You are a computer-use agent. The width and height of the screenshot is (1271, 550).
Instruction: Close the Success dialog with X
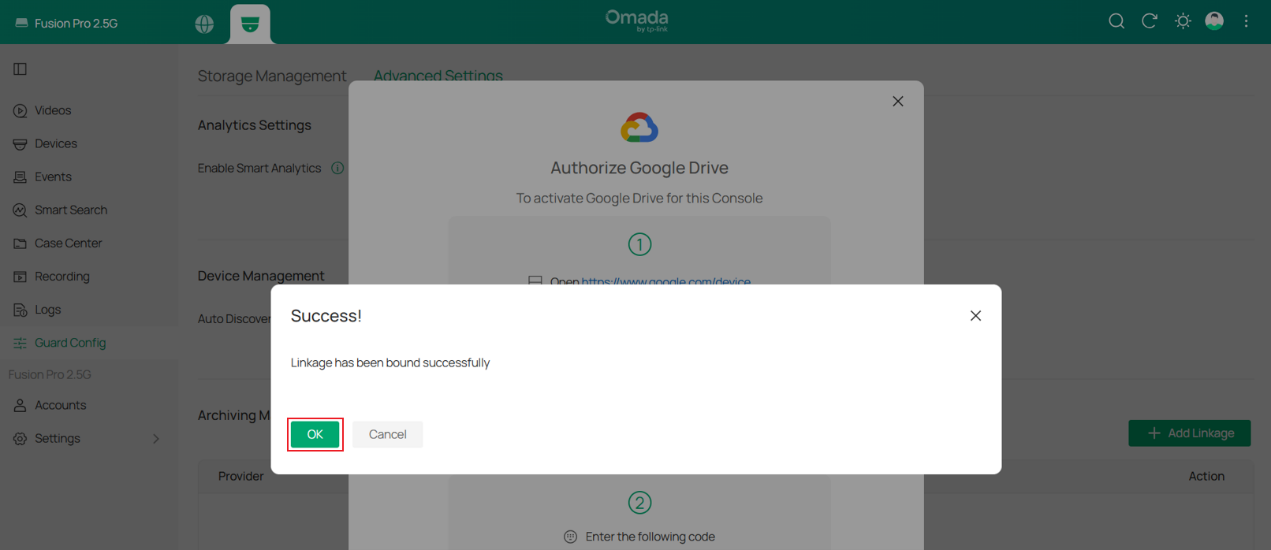(x=976, y=316)
